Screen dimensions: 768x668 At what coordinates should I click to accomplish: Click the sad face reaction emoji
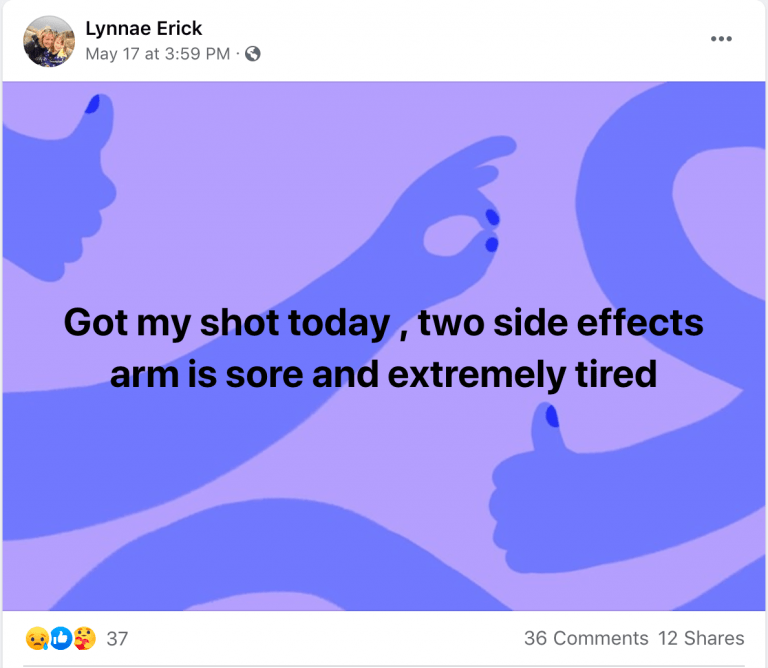click(36, 638)
